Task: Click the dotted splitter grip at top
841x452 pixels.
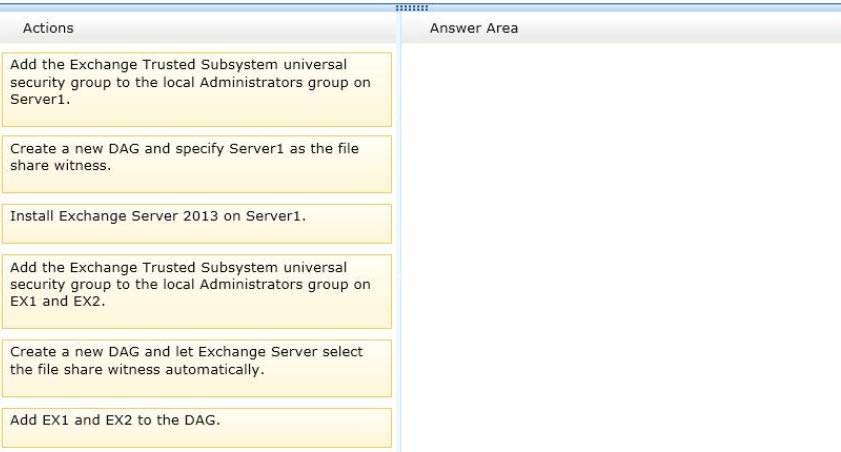Action: tap(411, 8)
